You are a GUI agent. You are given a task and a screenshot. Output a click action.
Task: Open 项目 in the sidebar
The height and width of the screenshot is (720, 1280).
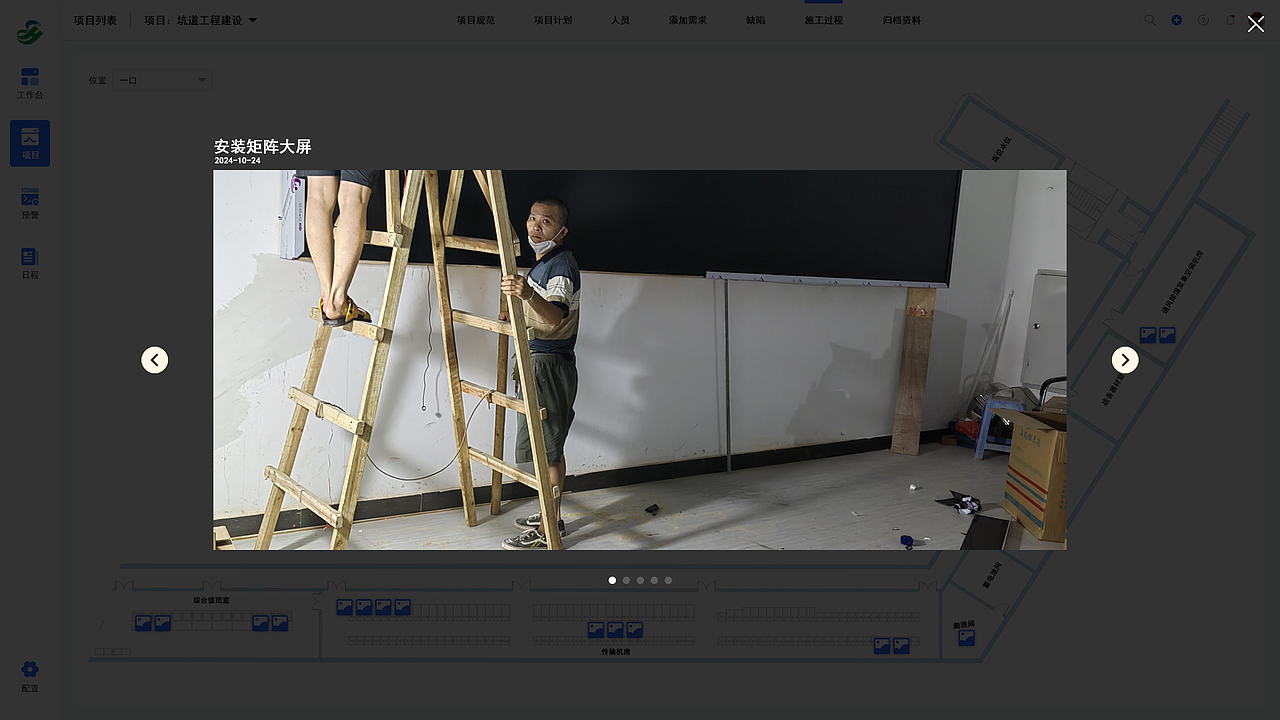tap(30, 143)
